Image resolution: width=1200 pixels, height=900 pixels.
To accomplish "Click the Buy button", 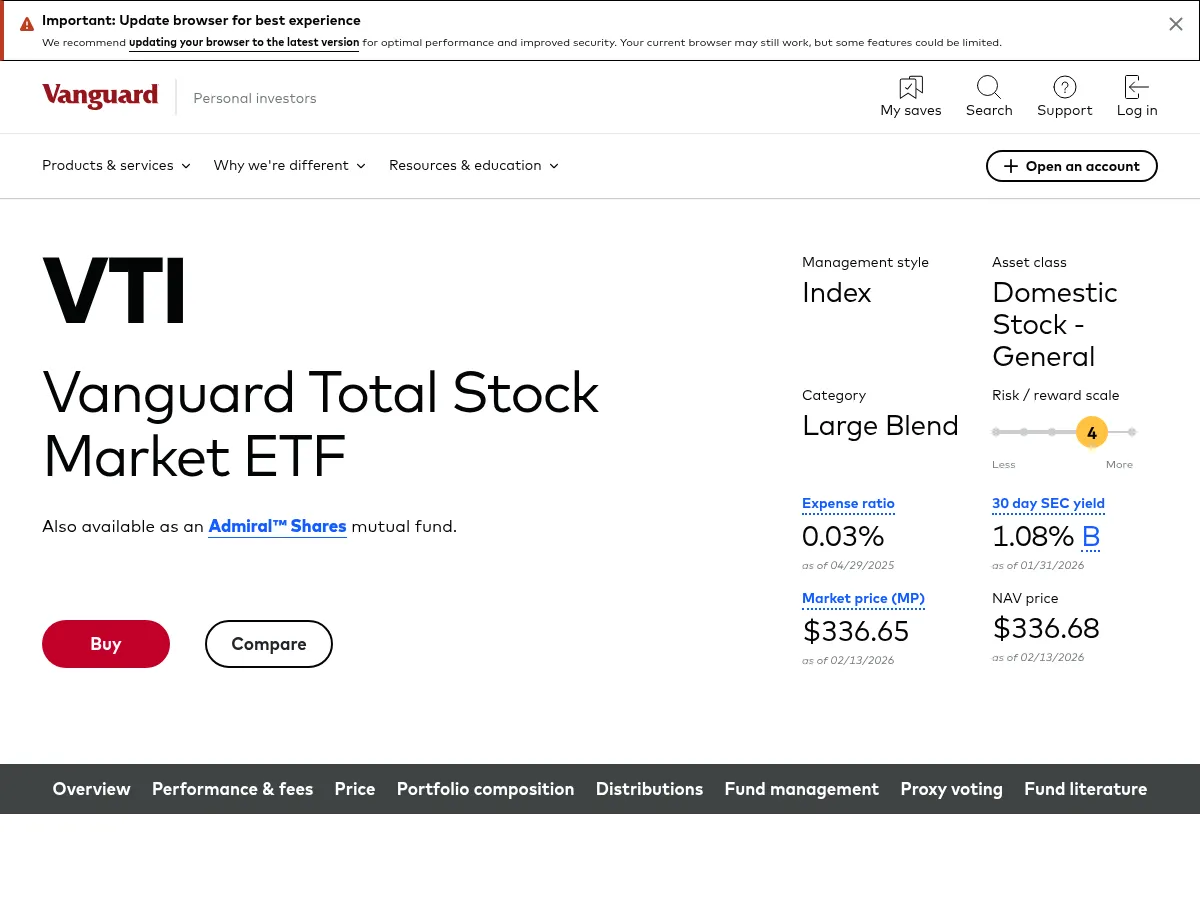I will [106, 643].
